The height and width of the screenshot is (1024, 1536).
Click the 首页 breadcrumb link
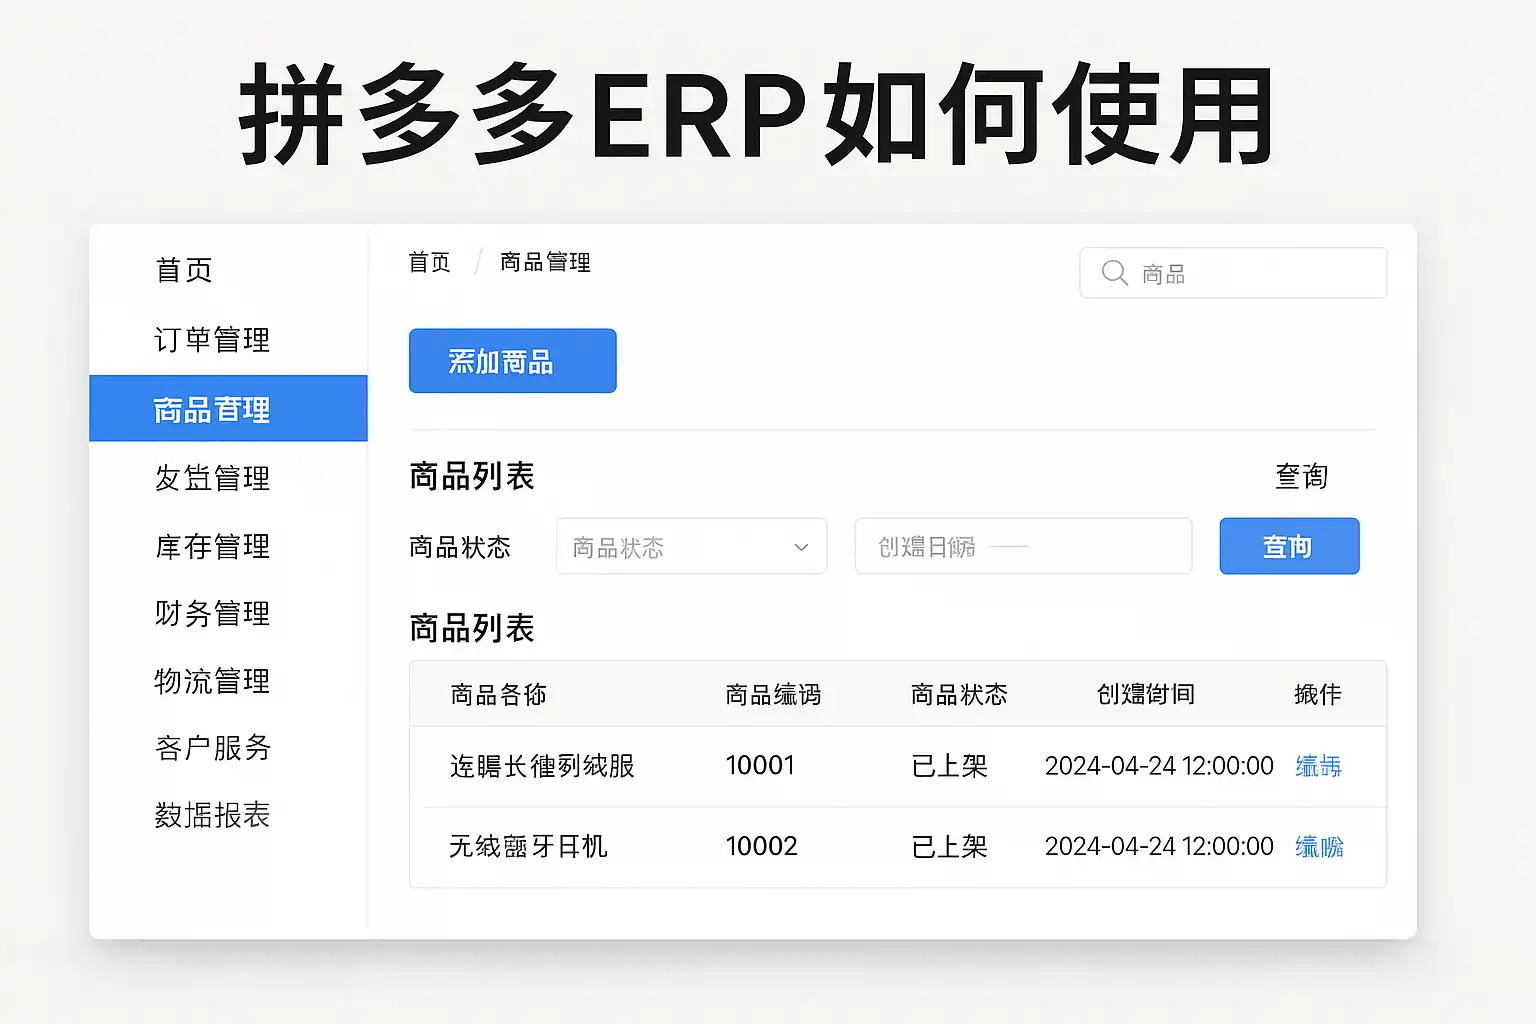(430, 262)
